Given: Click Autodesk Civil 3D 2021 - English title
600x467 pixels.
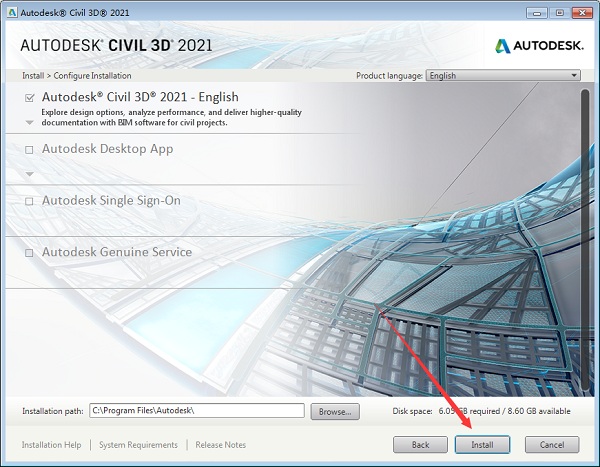Looking at the screenshot, I should point(140,97).
